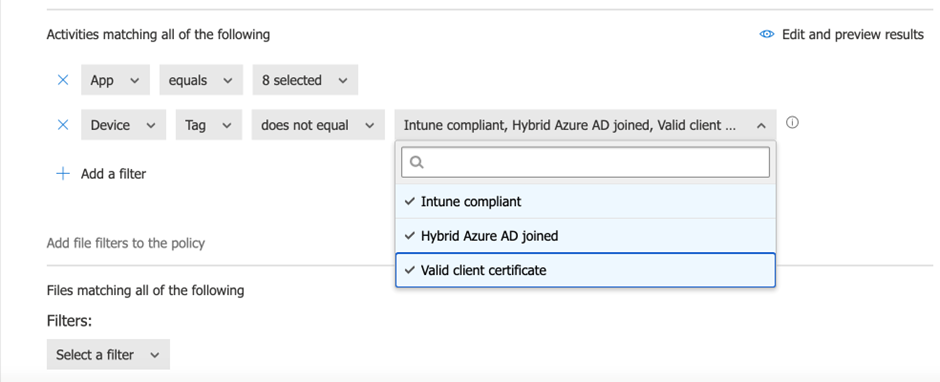Click the search magnifier icon in dropdown
The width and height of the screenshot is (940, 382).
(x=417, y=163)
